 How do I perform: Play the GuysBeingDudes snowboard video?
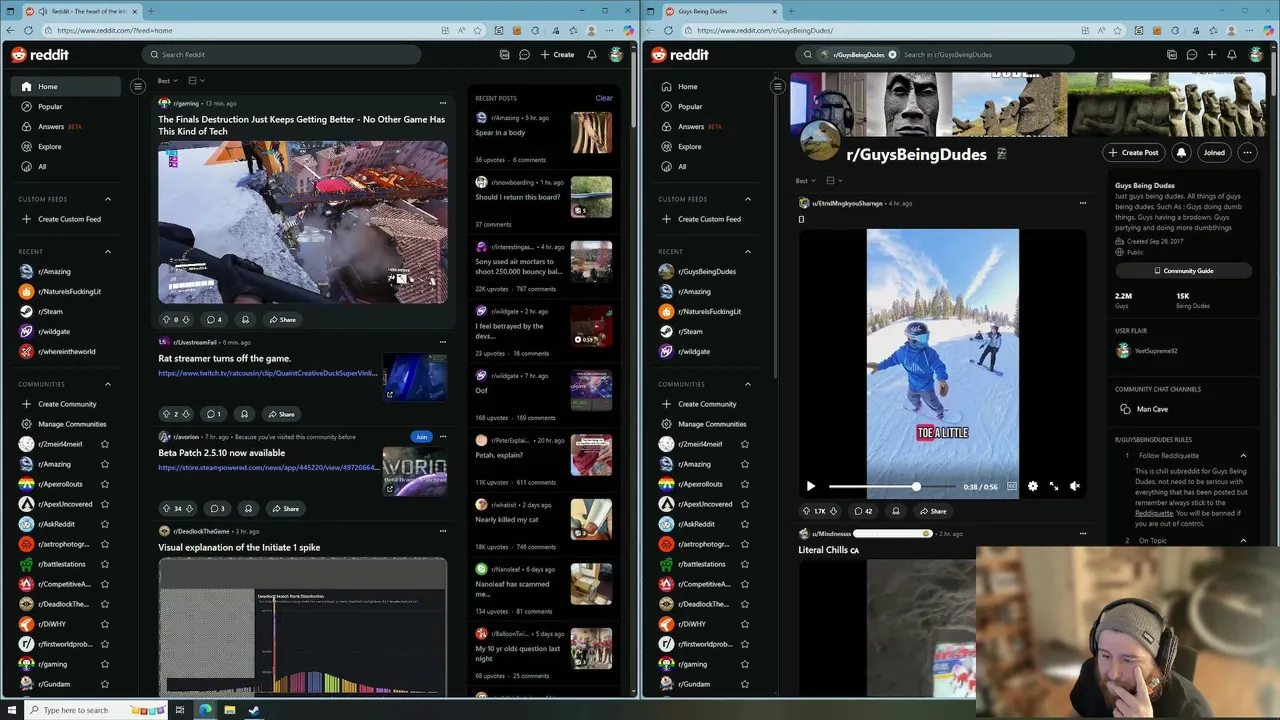(811, 486)
